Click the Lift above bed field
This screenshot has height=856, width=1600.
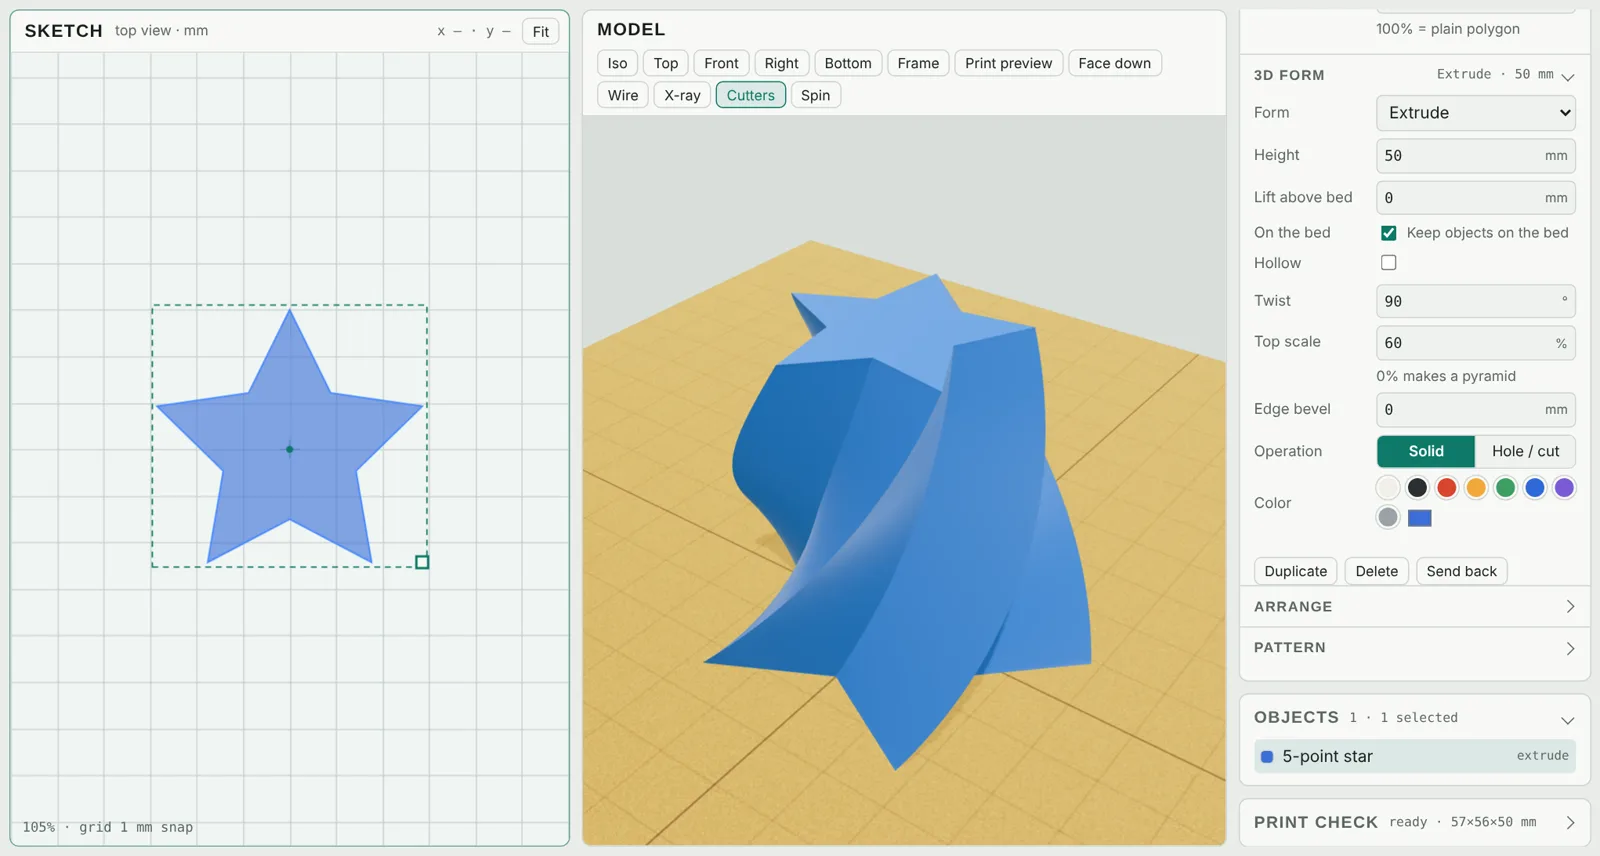1476,198
